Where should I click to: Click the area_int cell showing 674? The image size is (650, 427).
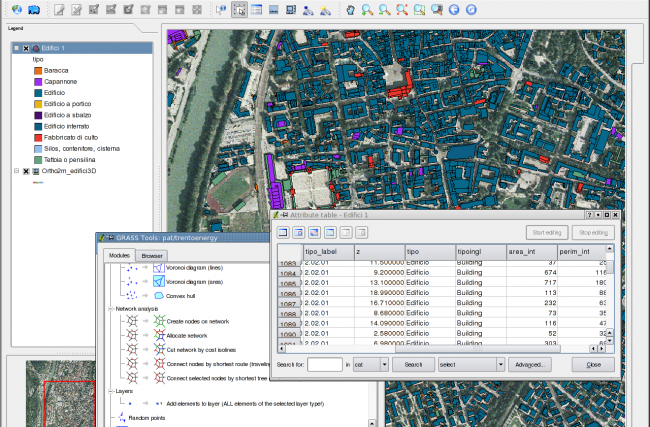(531, 272)
